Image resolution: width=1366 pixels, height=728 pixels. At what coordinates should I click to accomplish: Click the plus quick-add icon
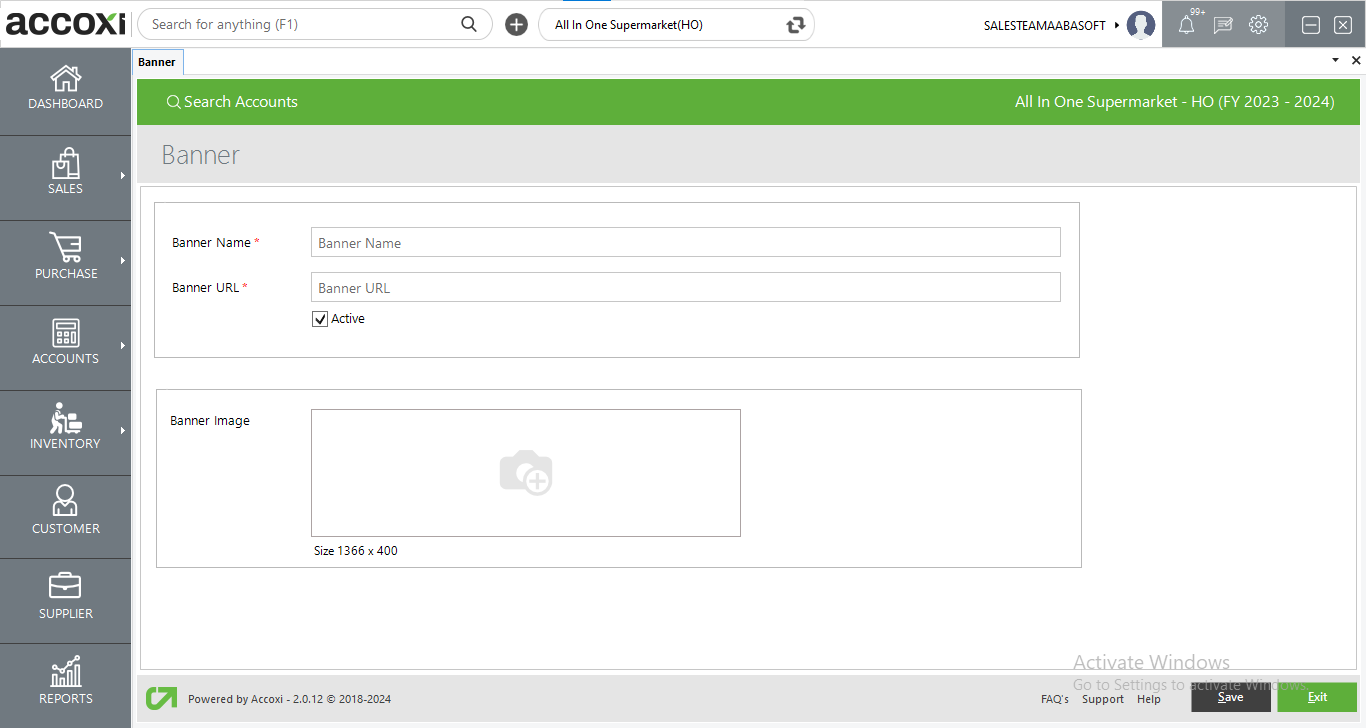click(516, 25)
